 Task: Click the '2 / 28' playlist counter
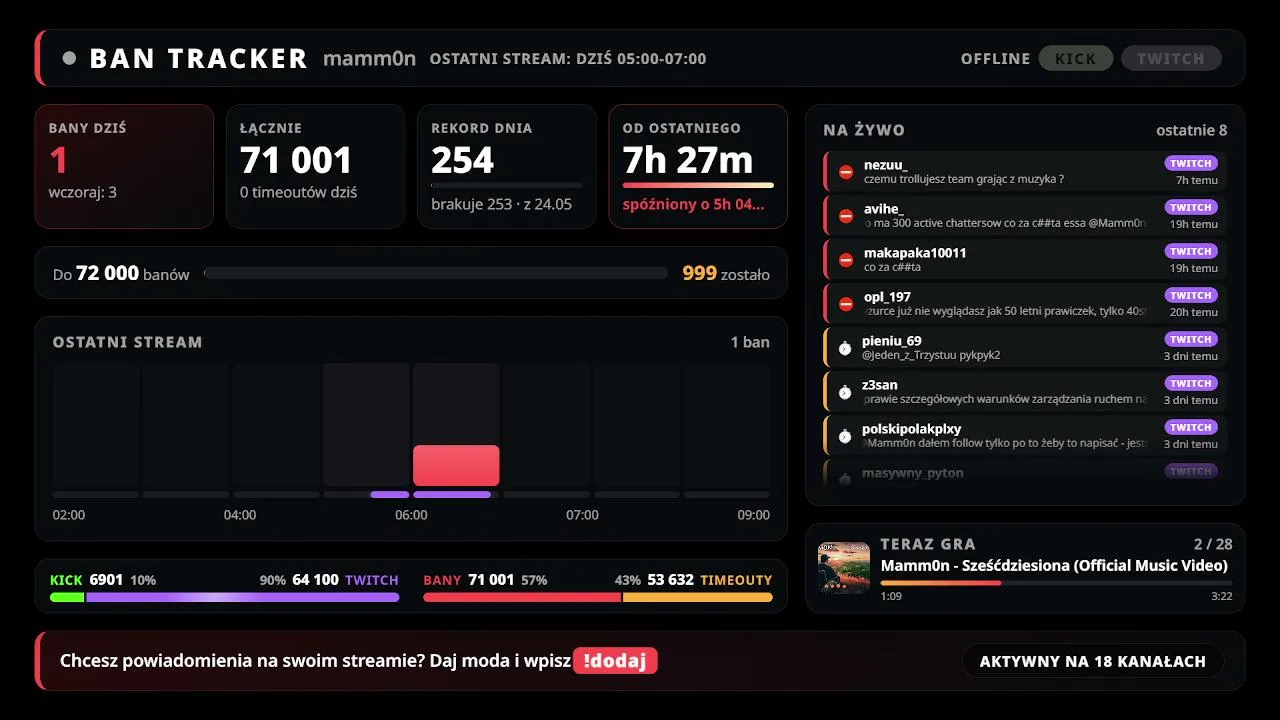point(1213,544)
